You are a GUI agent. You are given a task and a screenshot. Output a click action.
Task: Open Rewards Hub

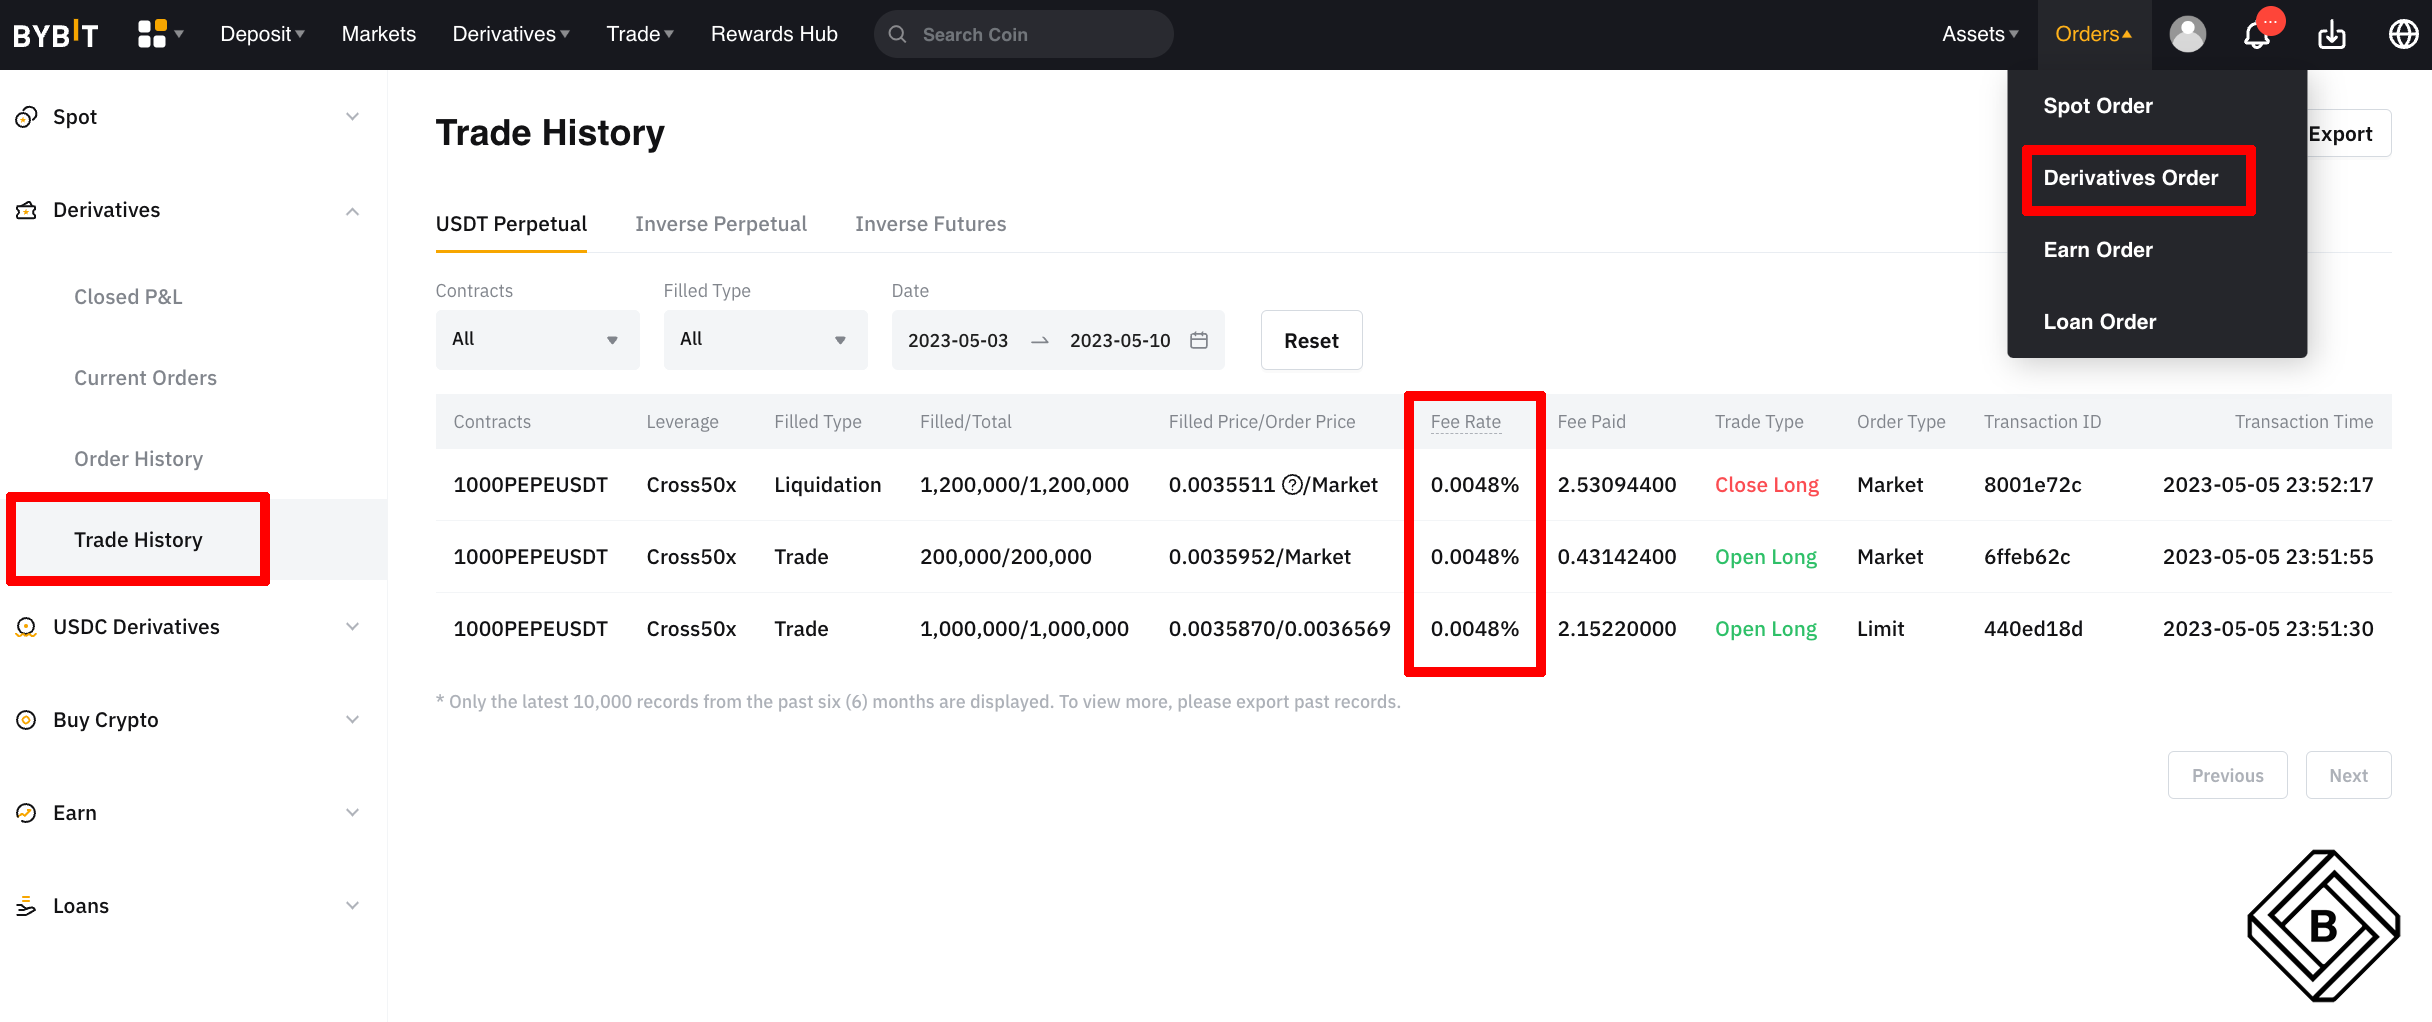point(774,34)
